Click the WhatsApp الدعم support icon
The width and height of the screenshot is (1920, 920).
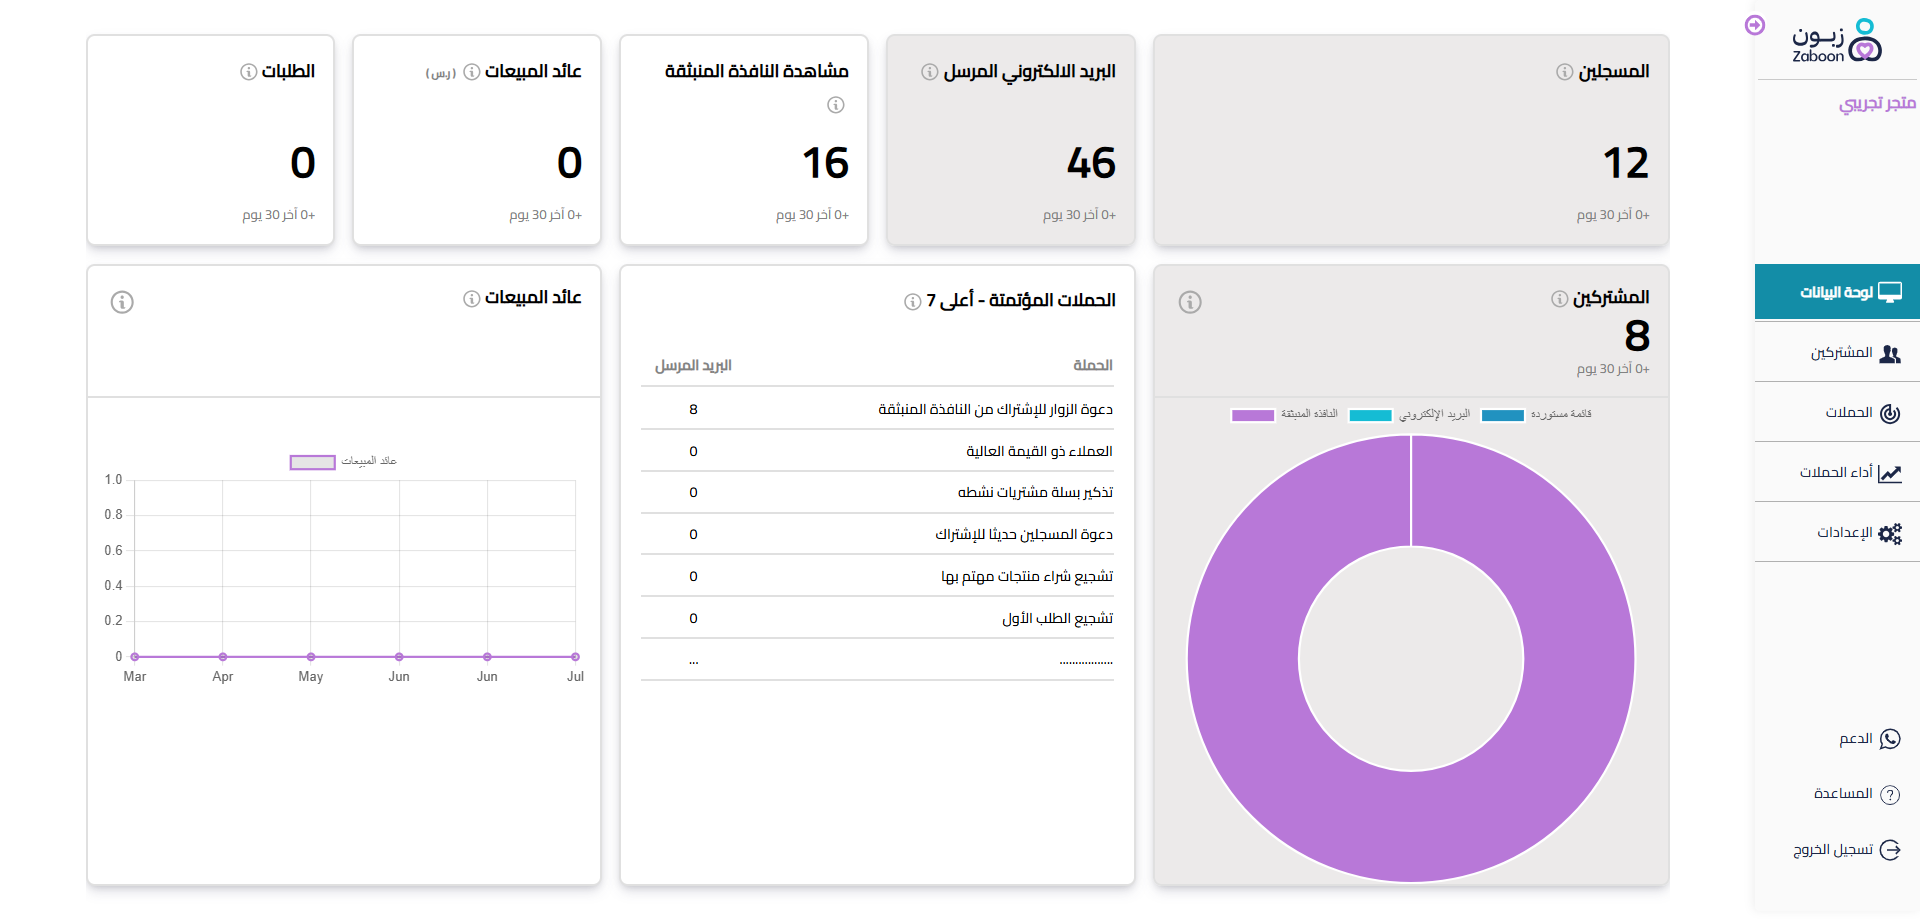[x=1890, y=739]
